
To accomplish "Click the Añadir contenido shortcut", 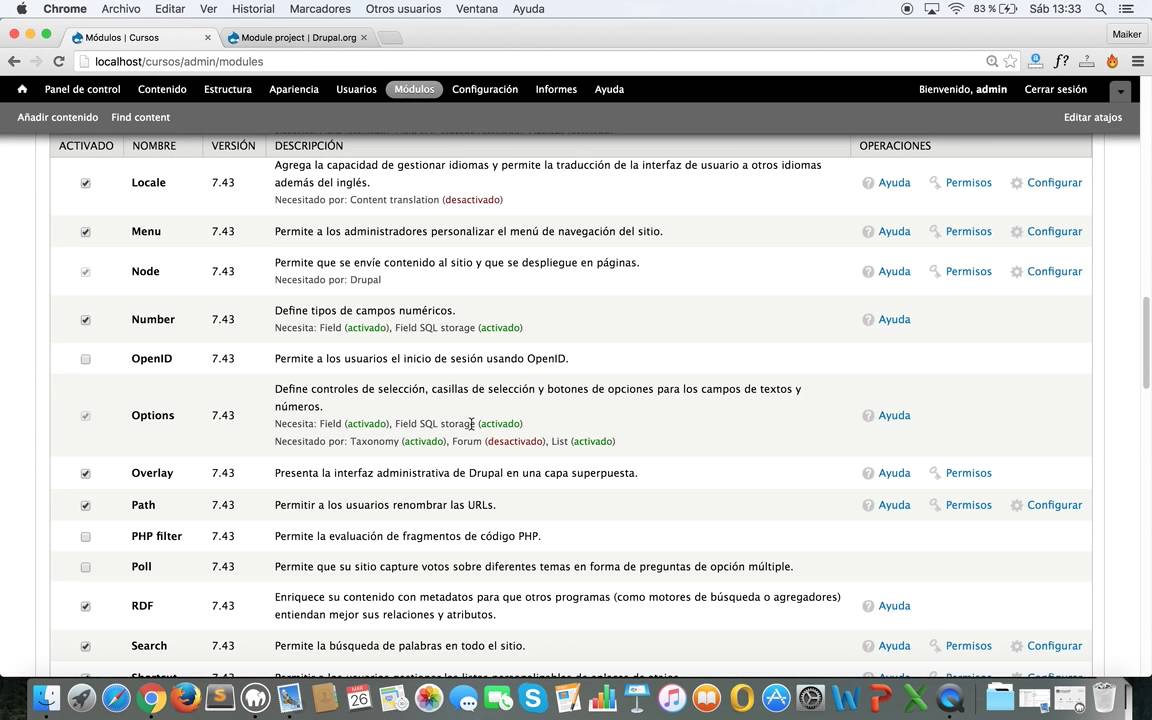I will 58,117.
